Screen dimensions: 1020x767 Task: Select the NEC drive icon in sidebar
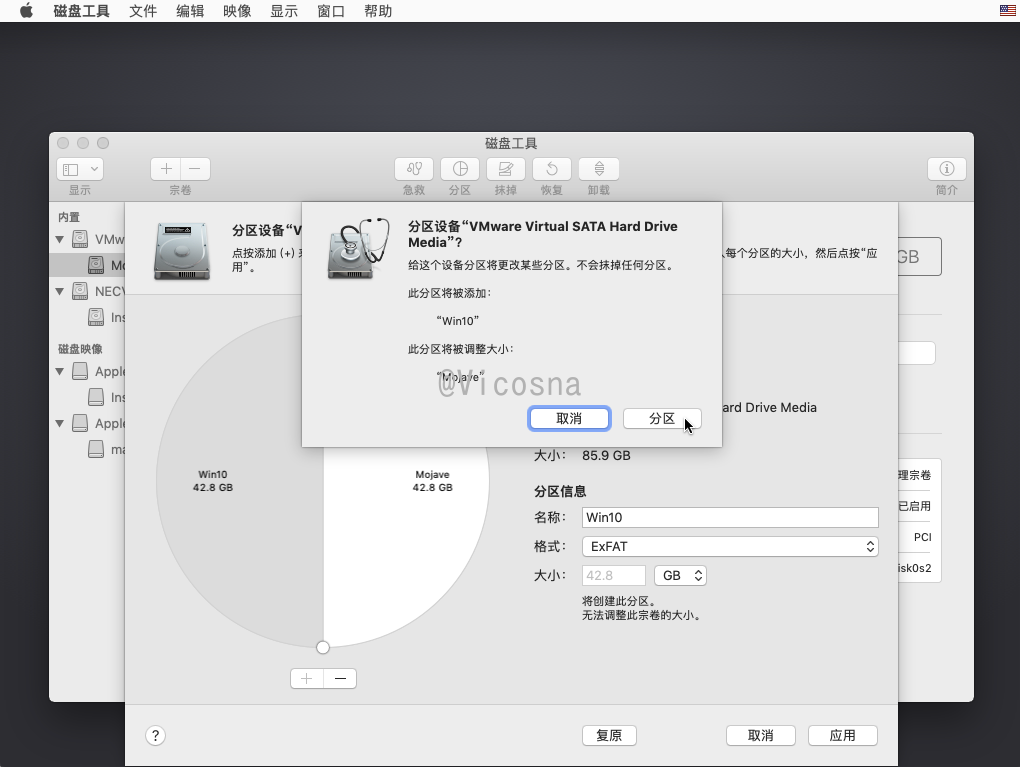(80, 291)
